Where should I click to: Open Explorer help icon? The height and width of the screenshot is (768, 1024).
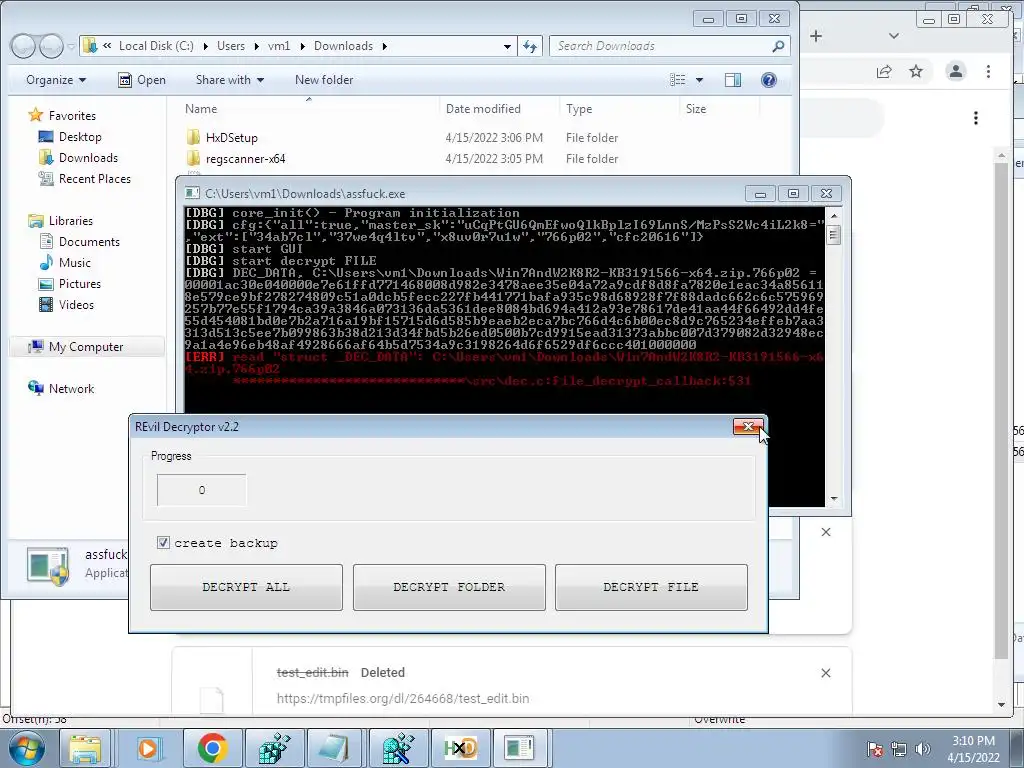tap(769, 80)
